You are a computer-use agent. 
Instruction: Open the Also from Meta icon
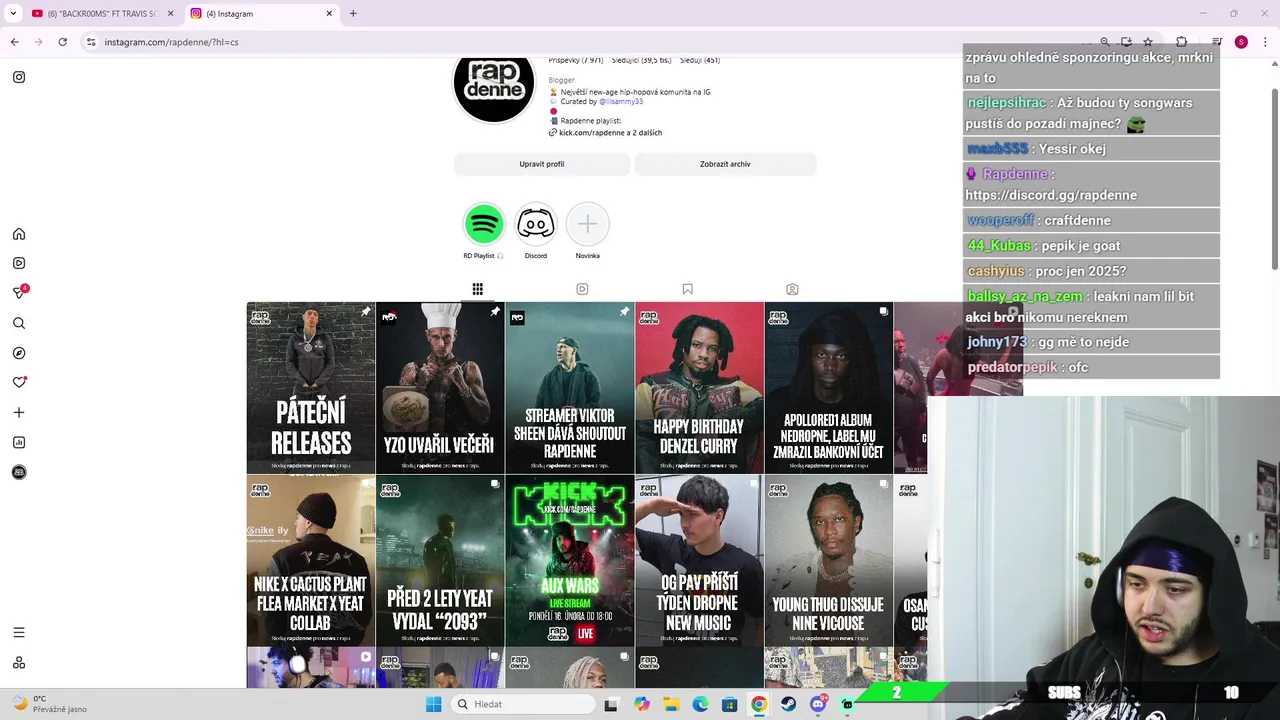(19, 662)
